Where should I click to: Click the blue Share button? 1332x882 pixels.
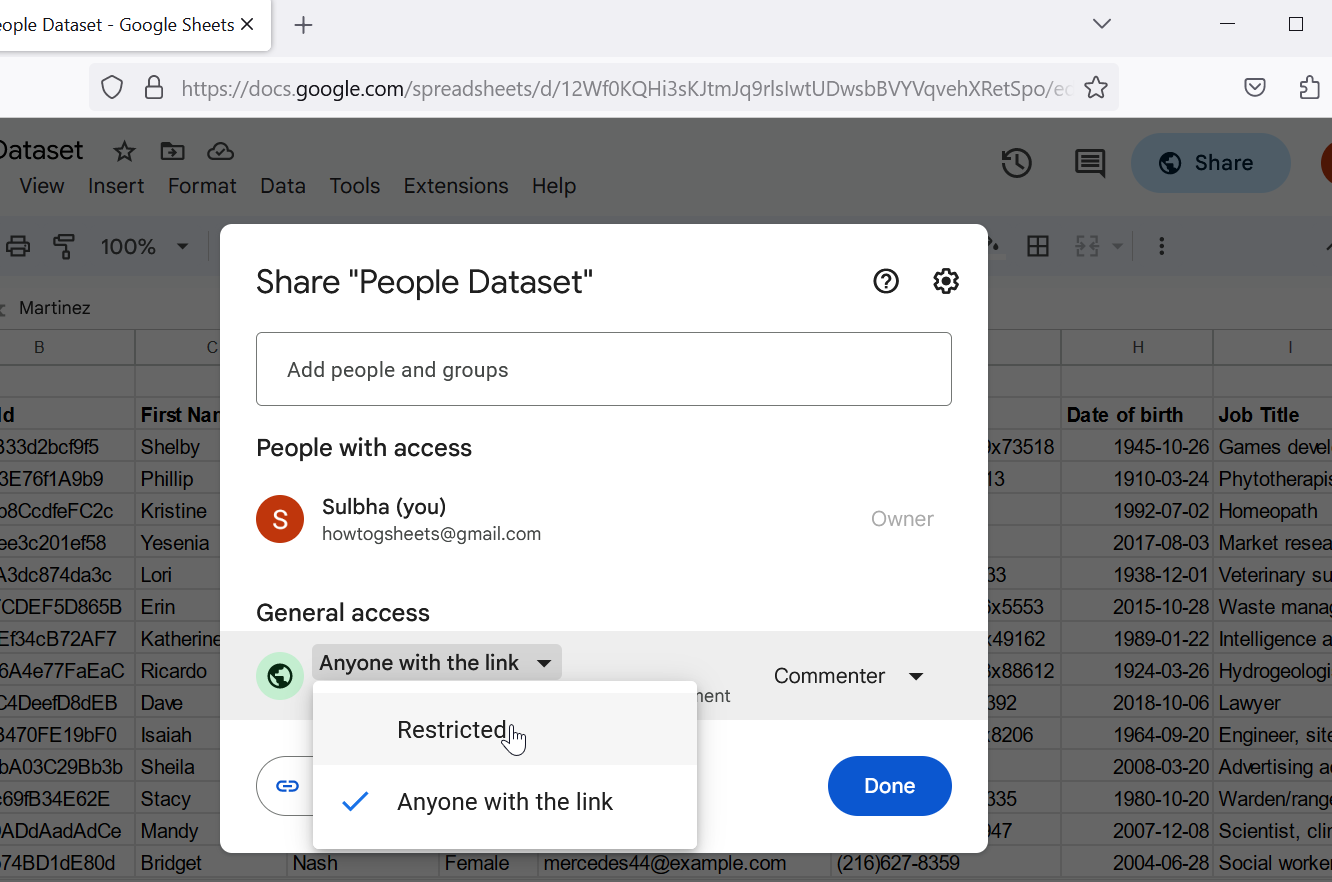tap(1211, 163)
